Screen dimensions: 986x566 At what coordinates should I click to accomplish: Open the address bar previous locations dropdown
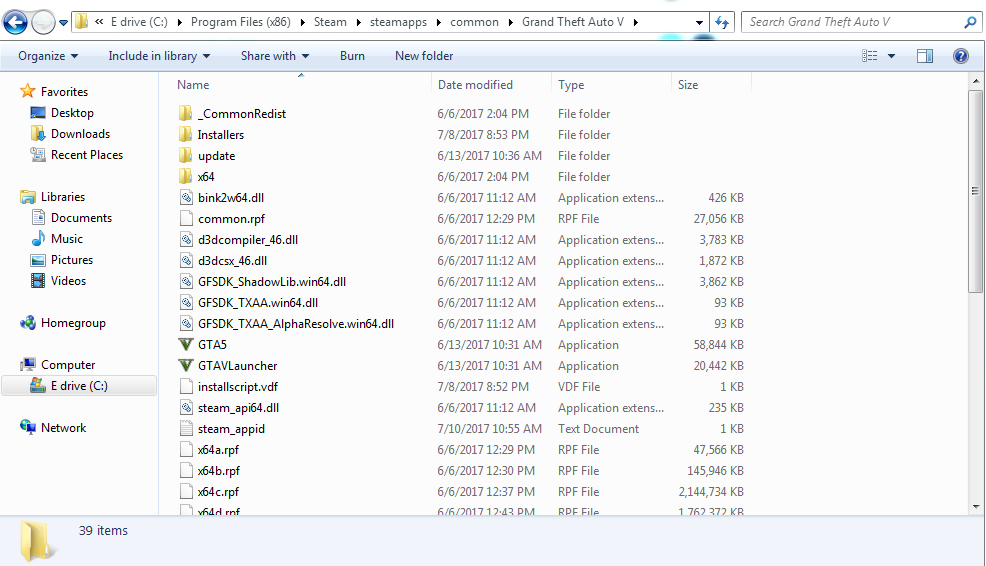tap(699, 23)
